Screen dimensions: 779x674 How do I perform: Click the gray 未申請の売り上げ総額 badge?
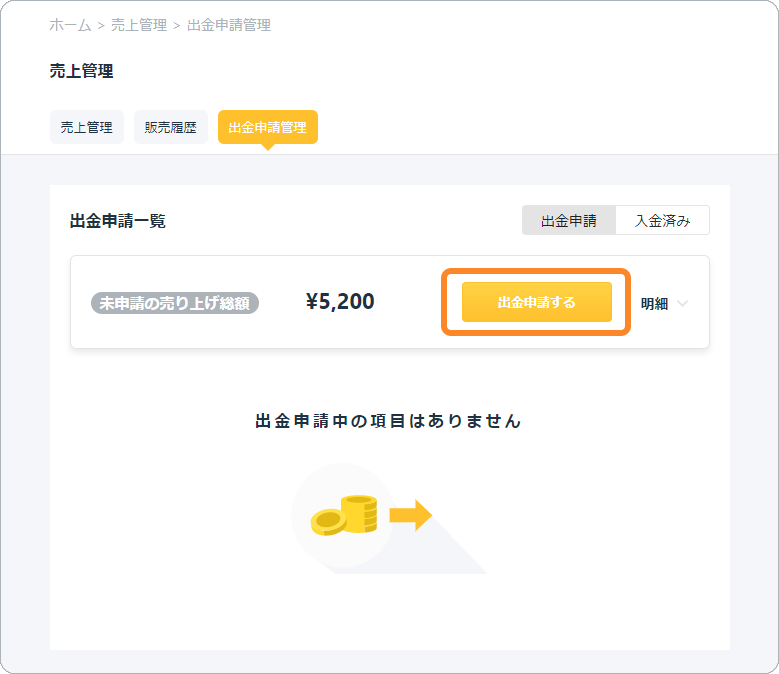(175, 303)
